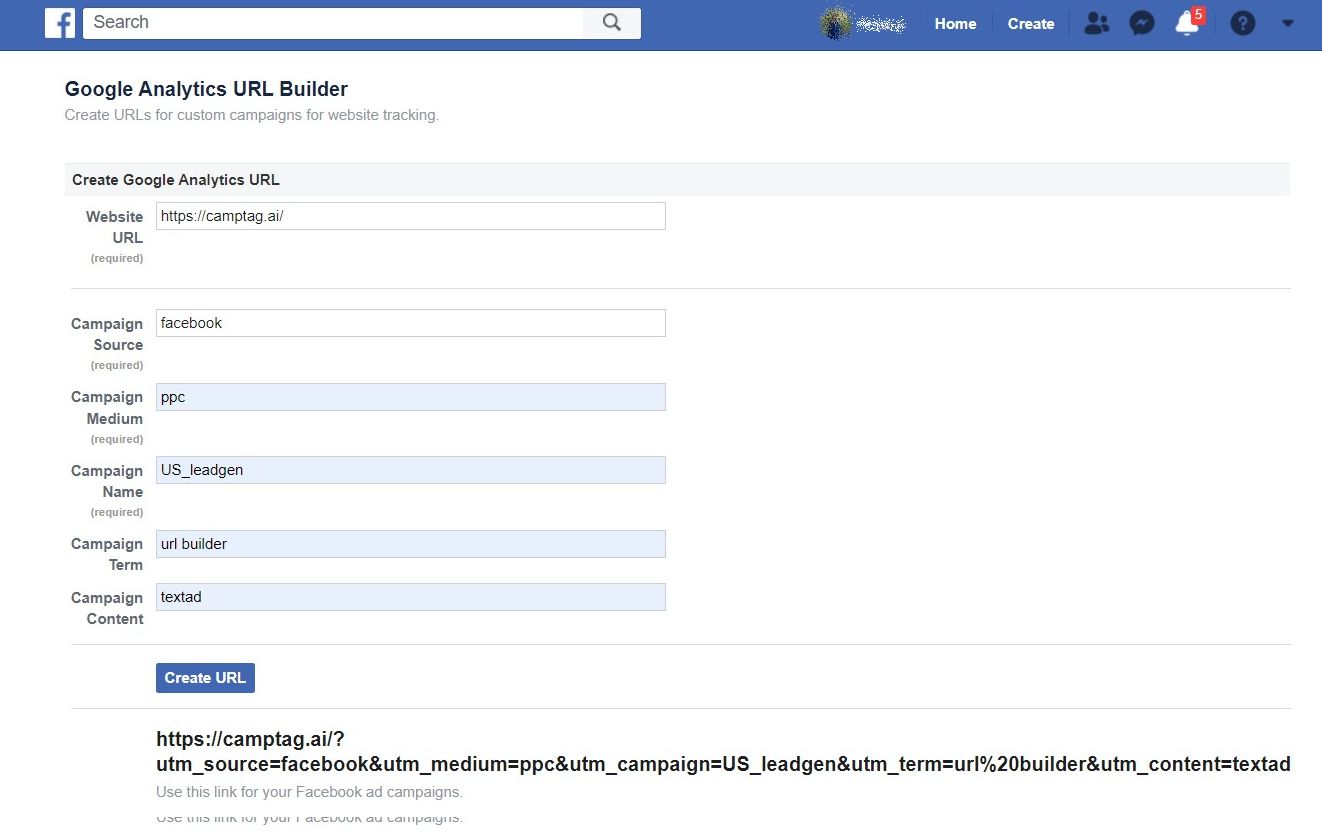
Task: Click the Facebook home logo icon
Action: (x=59, y=22)
